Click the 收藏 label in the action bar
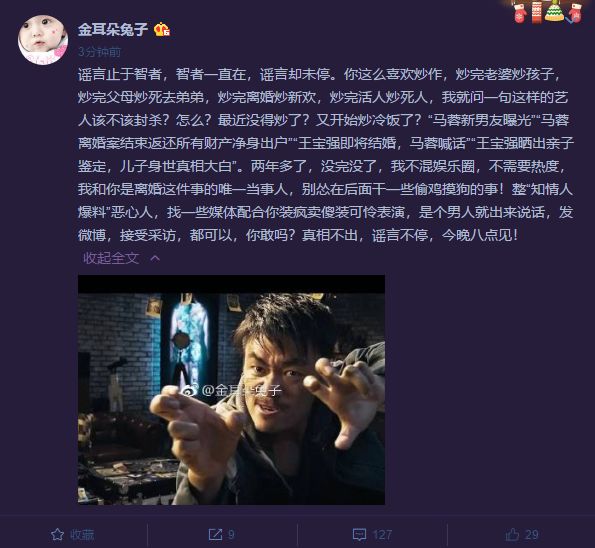The height and width of the screenshot is (548, 595). [82, 535]
